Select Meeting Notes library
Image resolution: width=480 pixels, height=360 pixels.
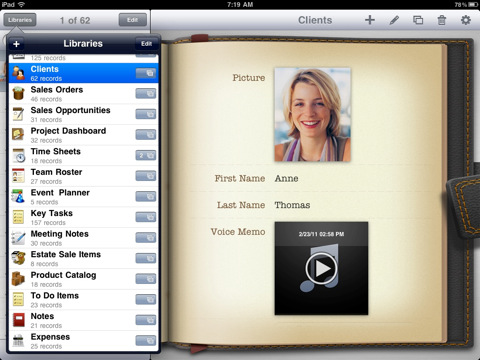(x=83, y=238)
